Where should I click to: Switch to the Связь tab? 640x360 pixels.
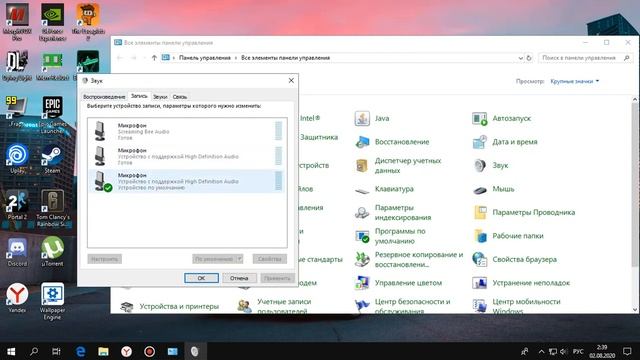coord(180,97)
